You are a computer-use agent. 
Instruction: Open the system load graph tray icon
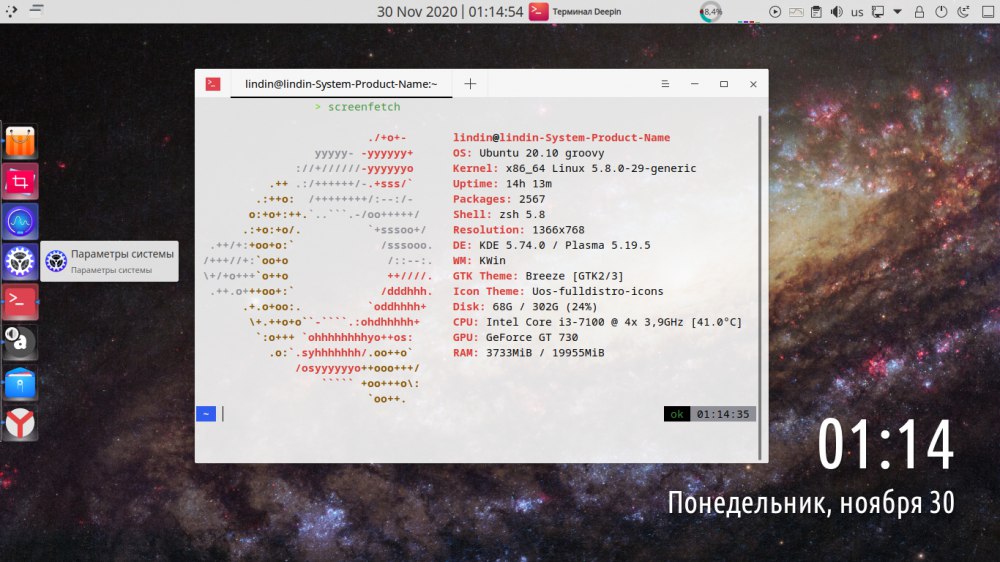point(796,11)
